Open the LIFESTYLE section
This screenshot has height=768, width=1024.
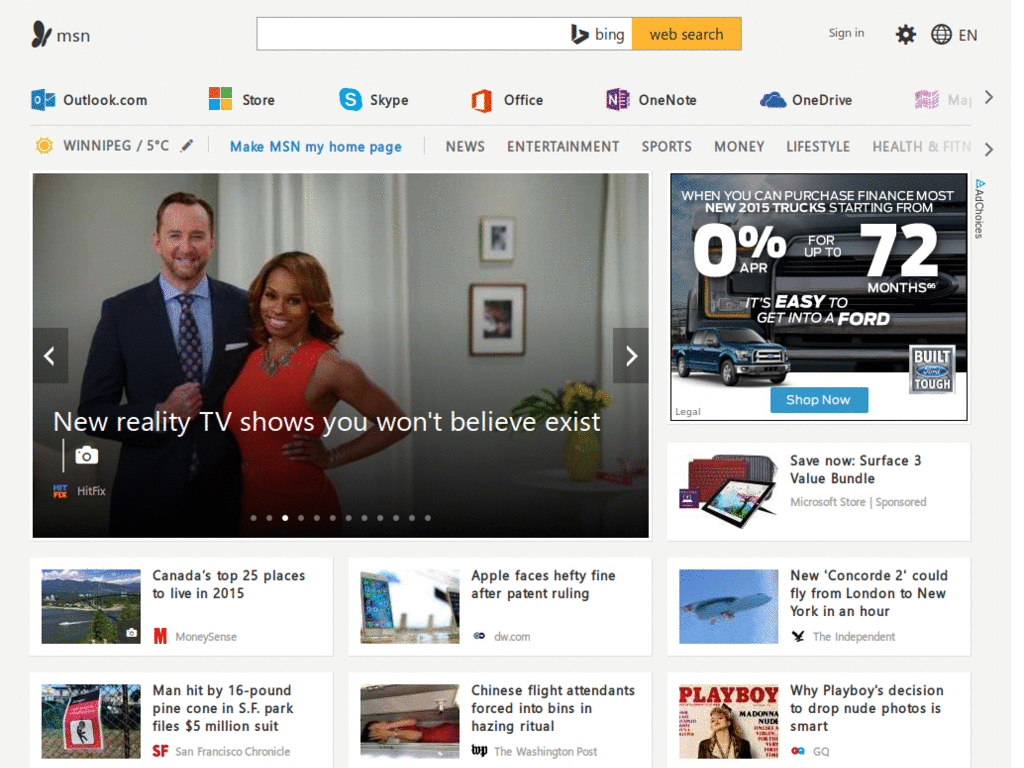click(818, 146)
